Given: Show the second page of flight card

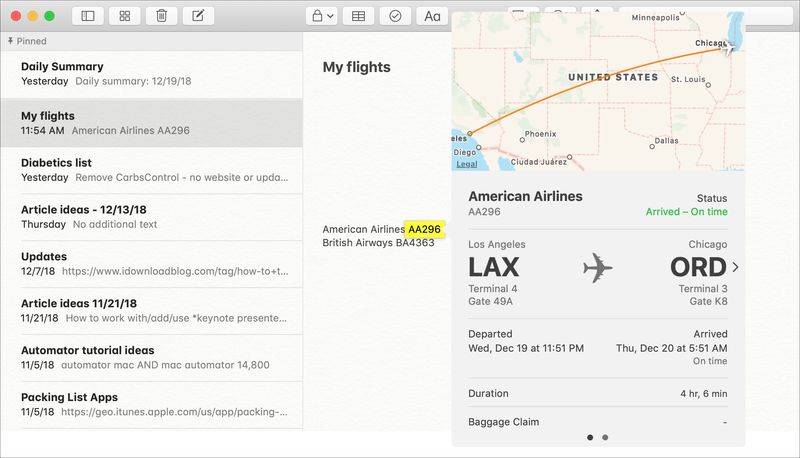Looking at the screenshot, I should [x=605, y=437].
